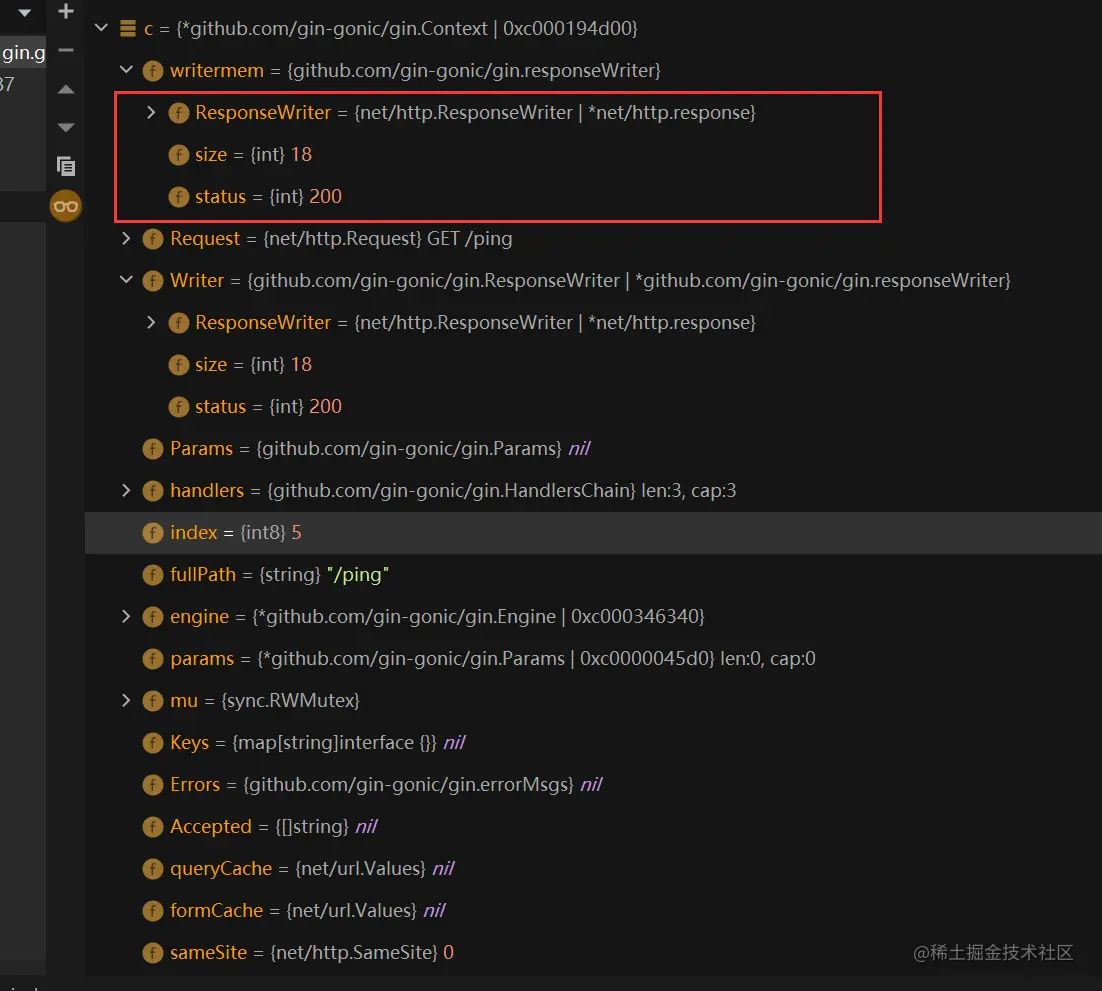The width and height of the screenshot is (1102, 991).
Task: Select the index = {int8} 5 row
Action: [593, 533]
